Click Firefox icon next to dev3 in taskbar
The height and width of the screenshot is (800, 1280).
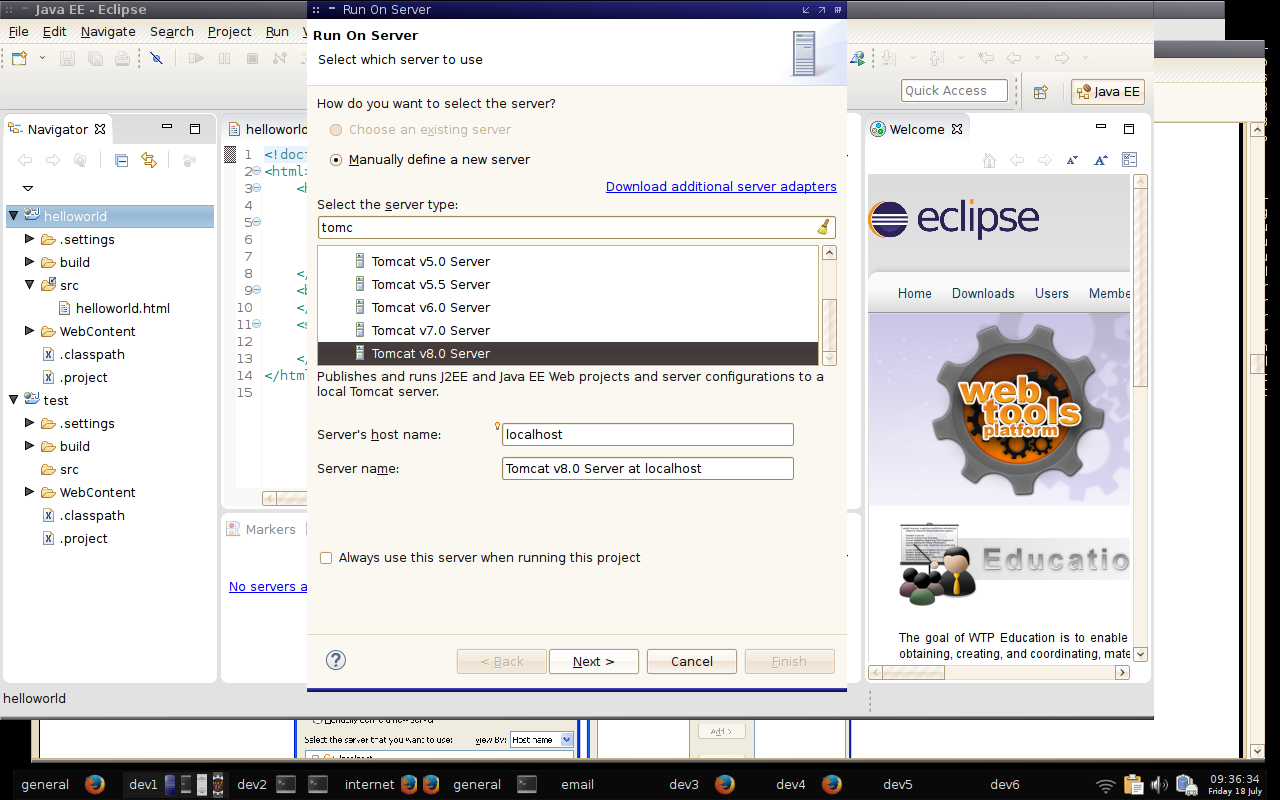pyautogui.click(x=725, y=784)
